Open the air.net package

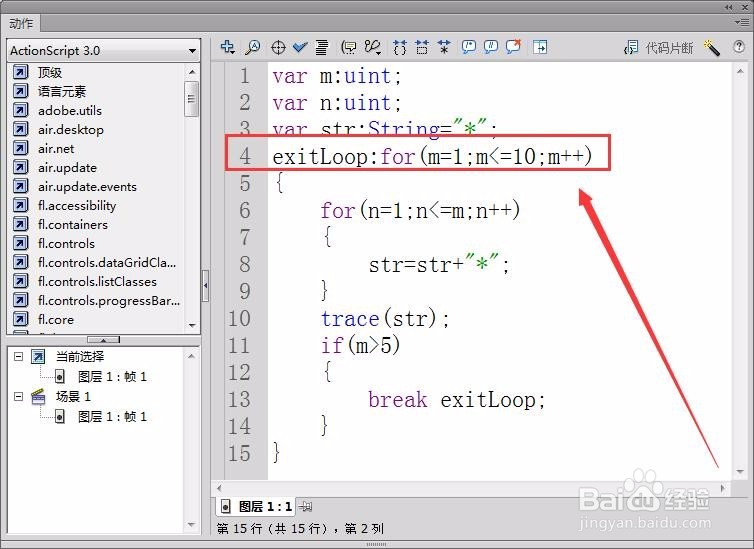56,149
